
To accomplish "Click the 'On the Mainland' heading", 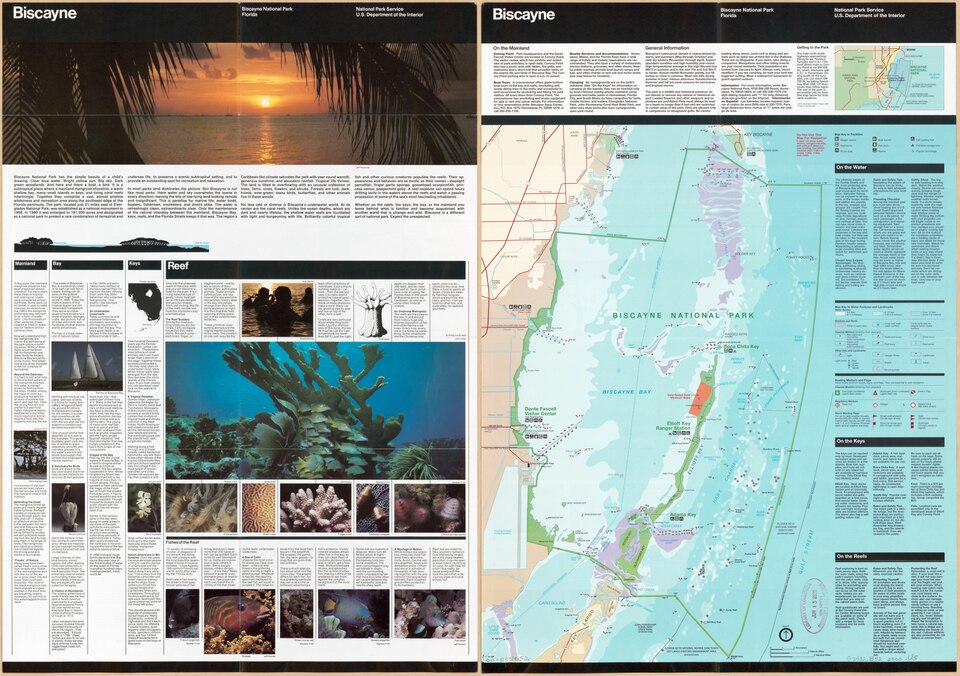I will 511,47.
